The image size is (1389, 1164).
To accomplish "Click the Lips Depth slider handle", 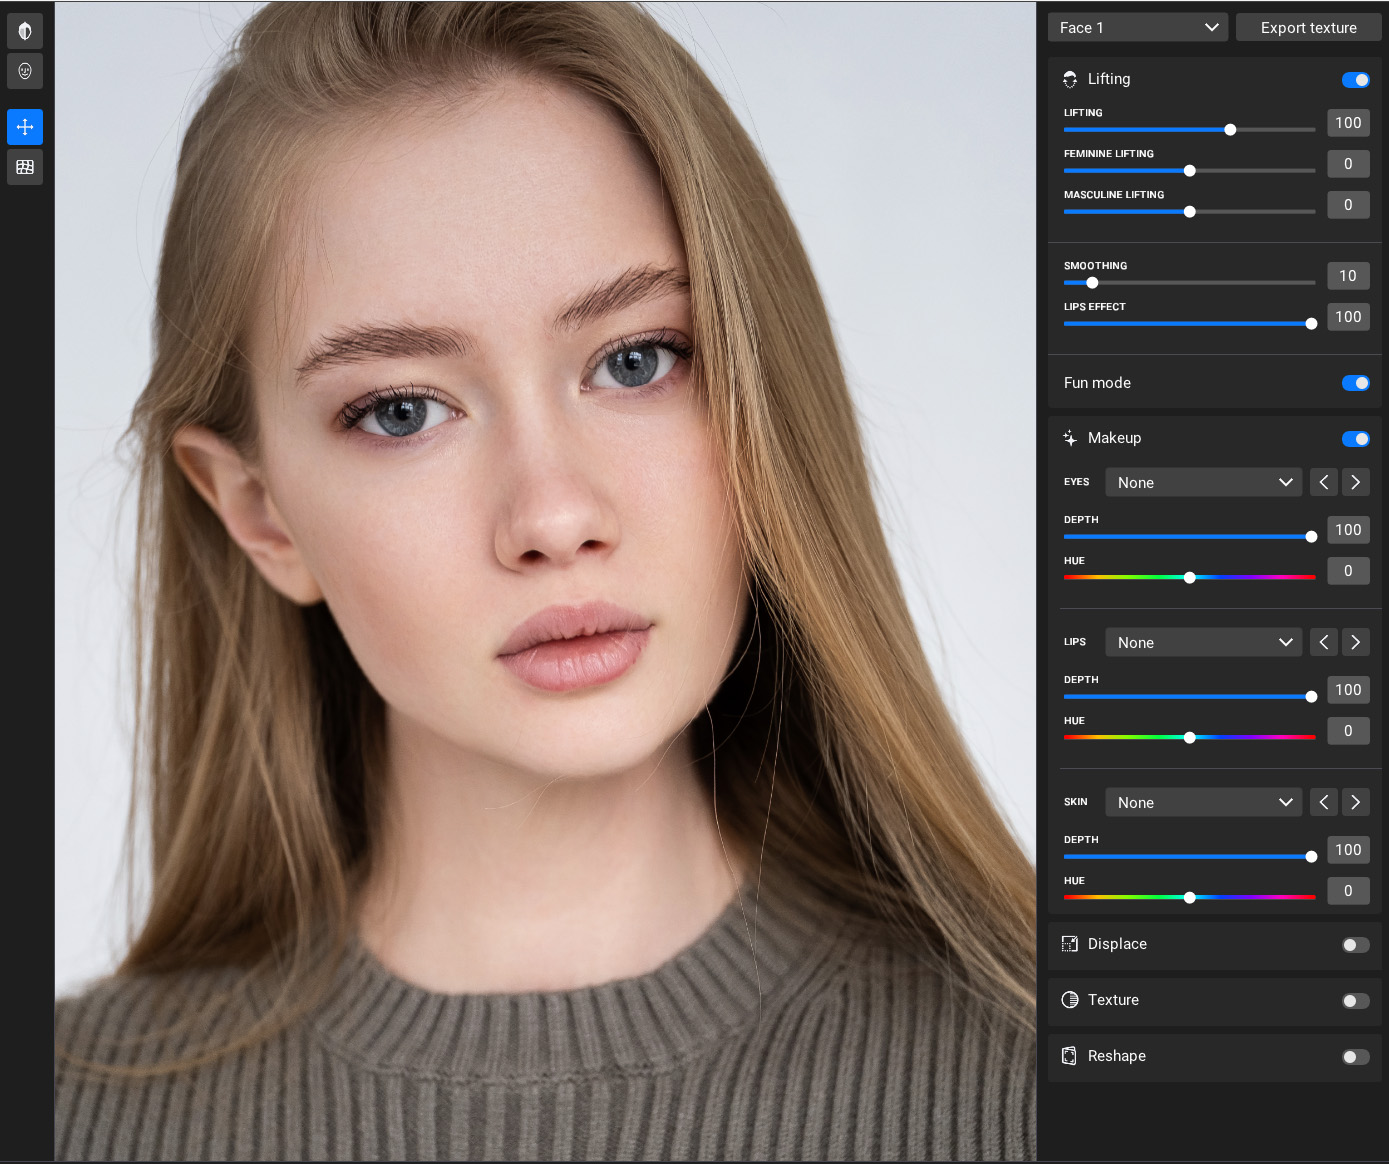I will coord(1312,697).
